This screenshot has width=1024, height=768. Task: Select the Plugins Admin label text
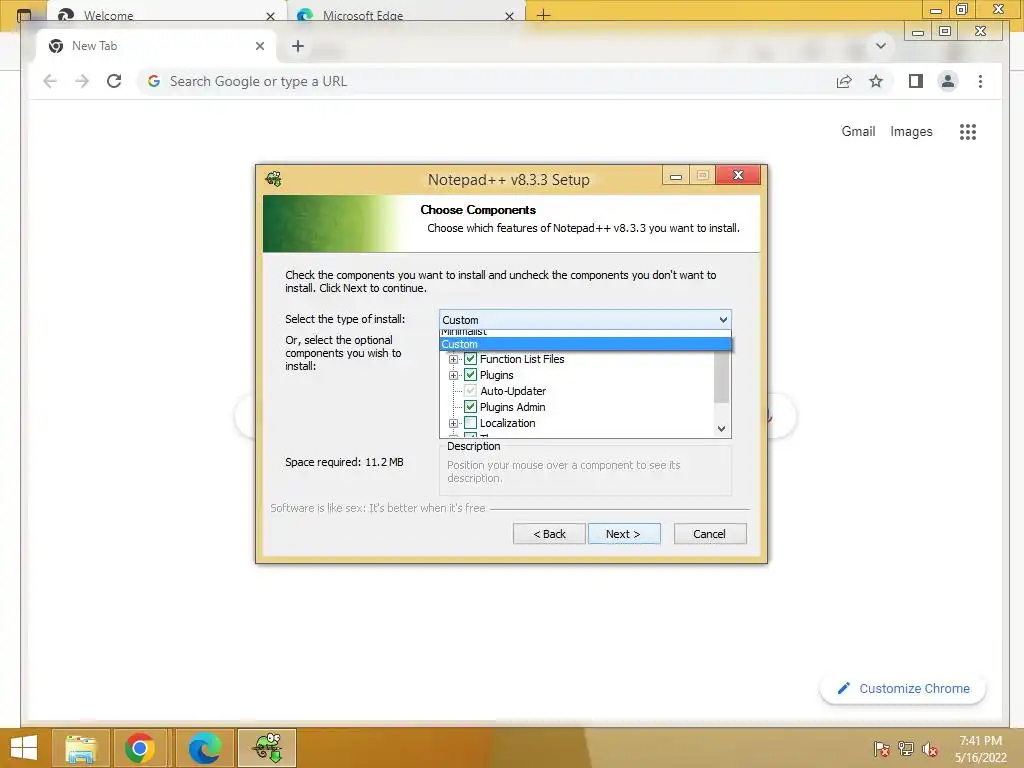(x=513, y=407)
